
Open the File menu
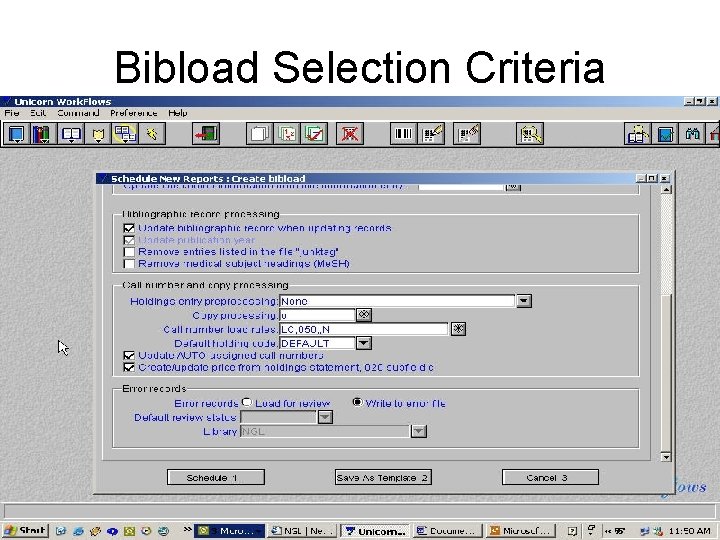point(11,113)
